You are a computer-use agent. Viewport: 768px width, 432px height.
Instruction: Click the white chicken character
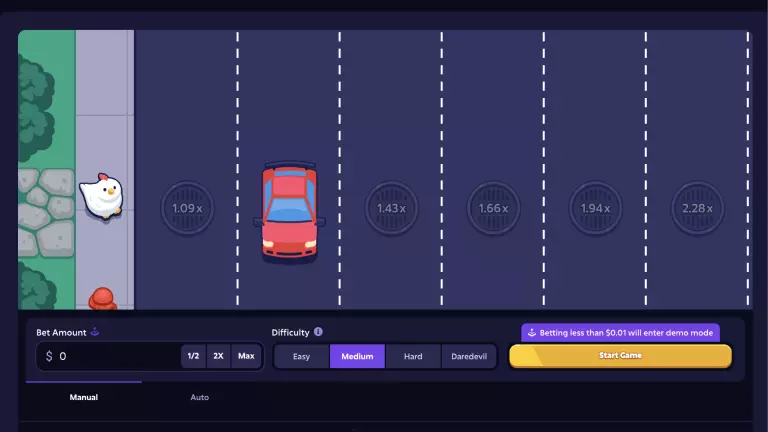100,195
